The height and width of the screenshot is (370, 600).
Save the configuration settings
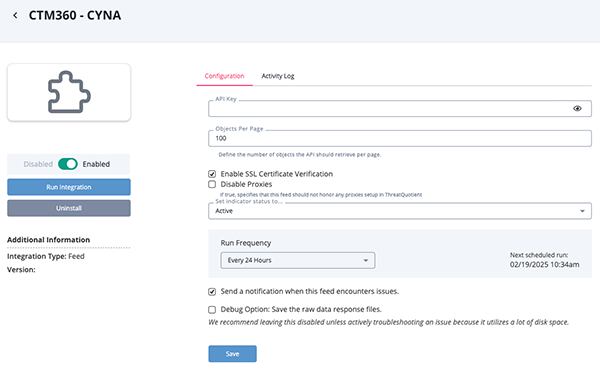point(232,354)
